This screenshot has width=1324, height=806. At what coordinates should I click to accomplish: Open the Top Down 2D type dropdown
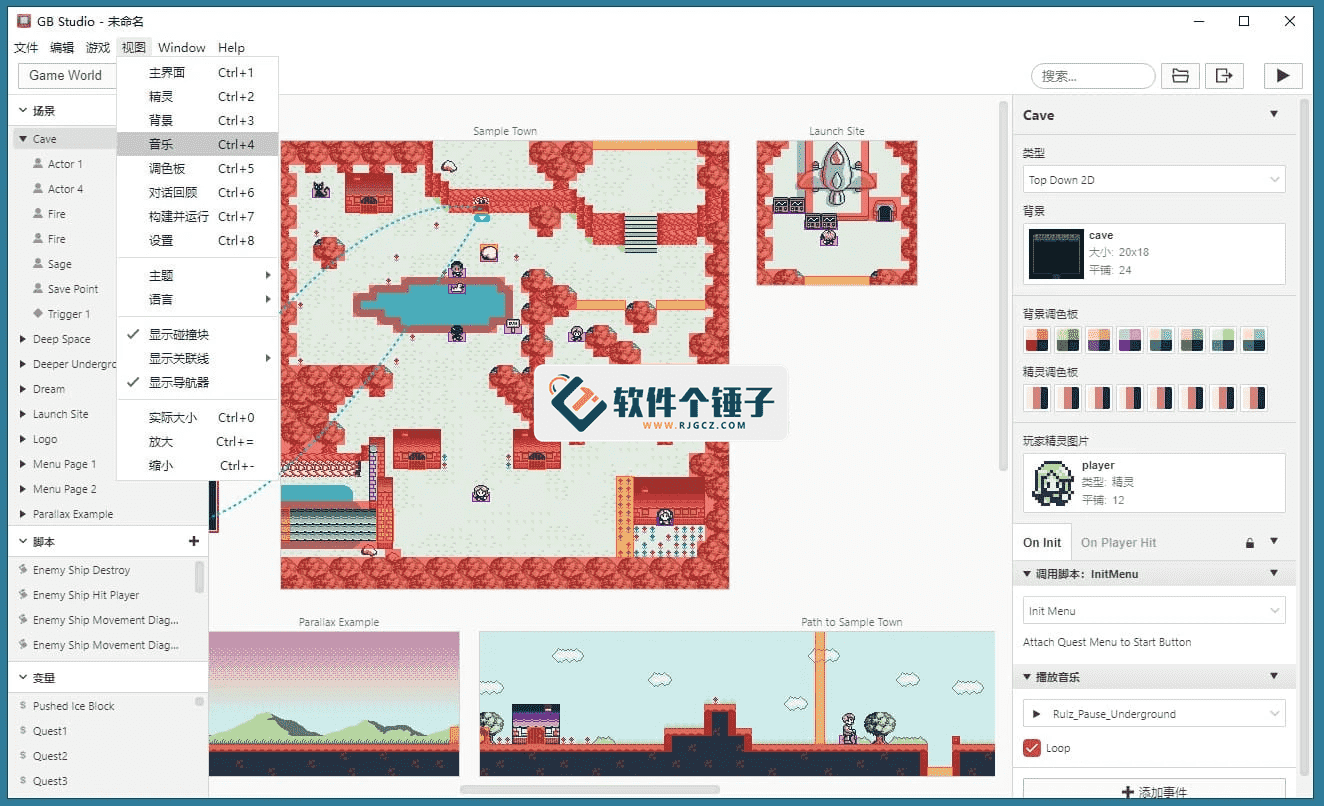coord(1153,179)
